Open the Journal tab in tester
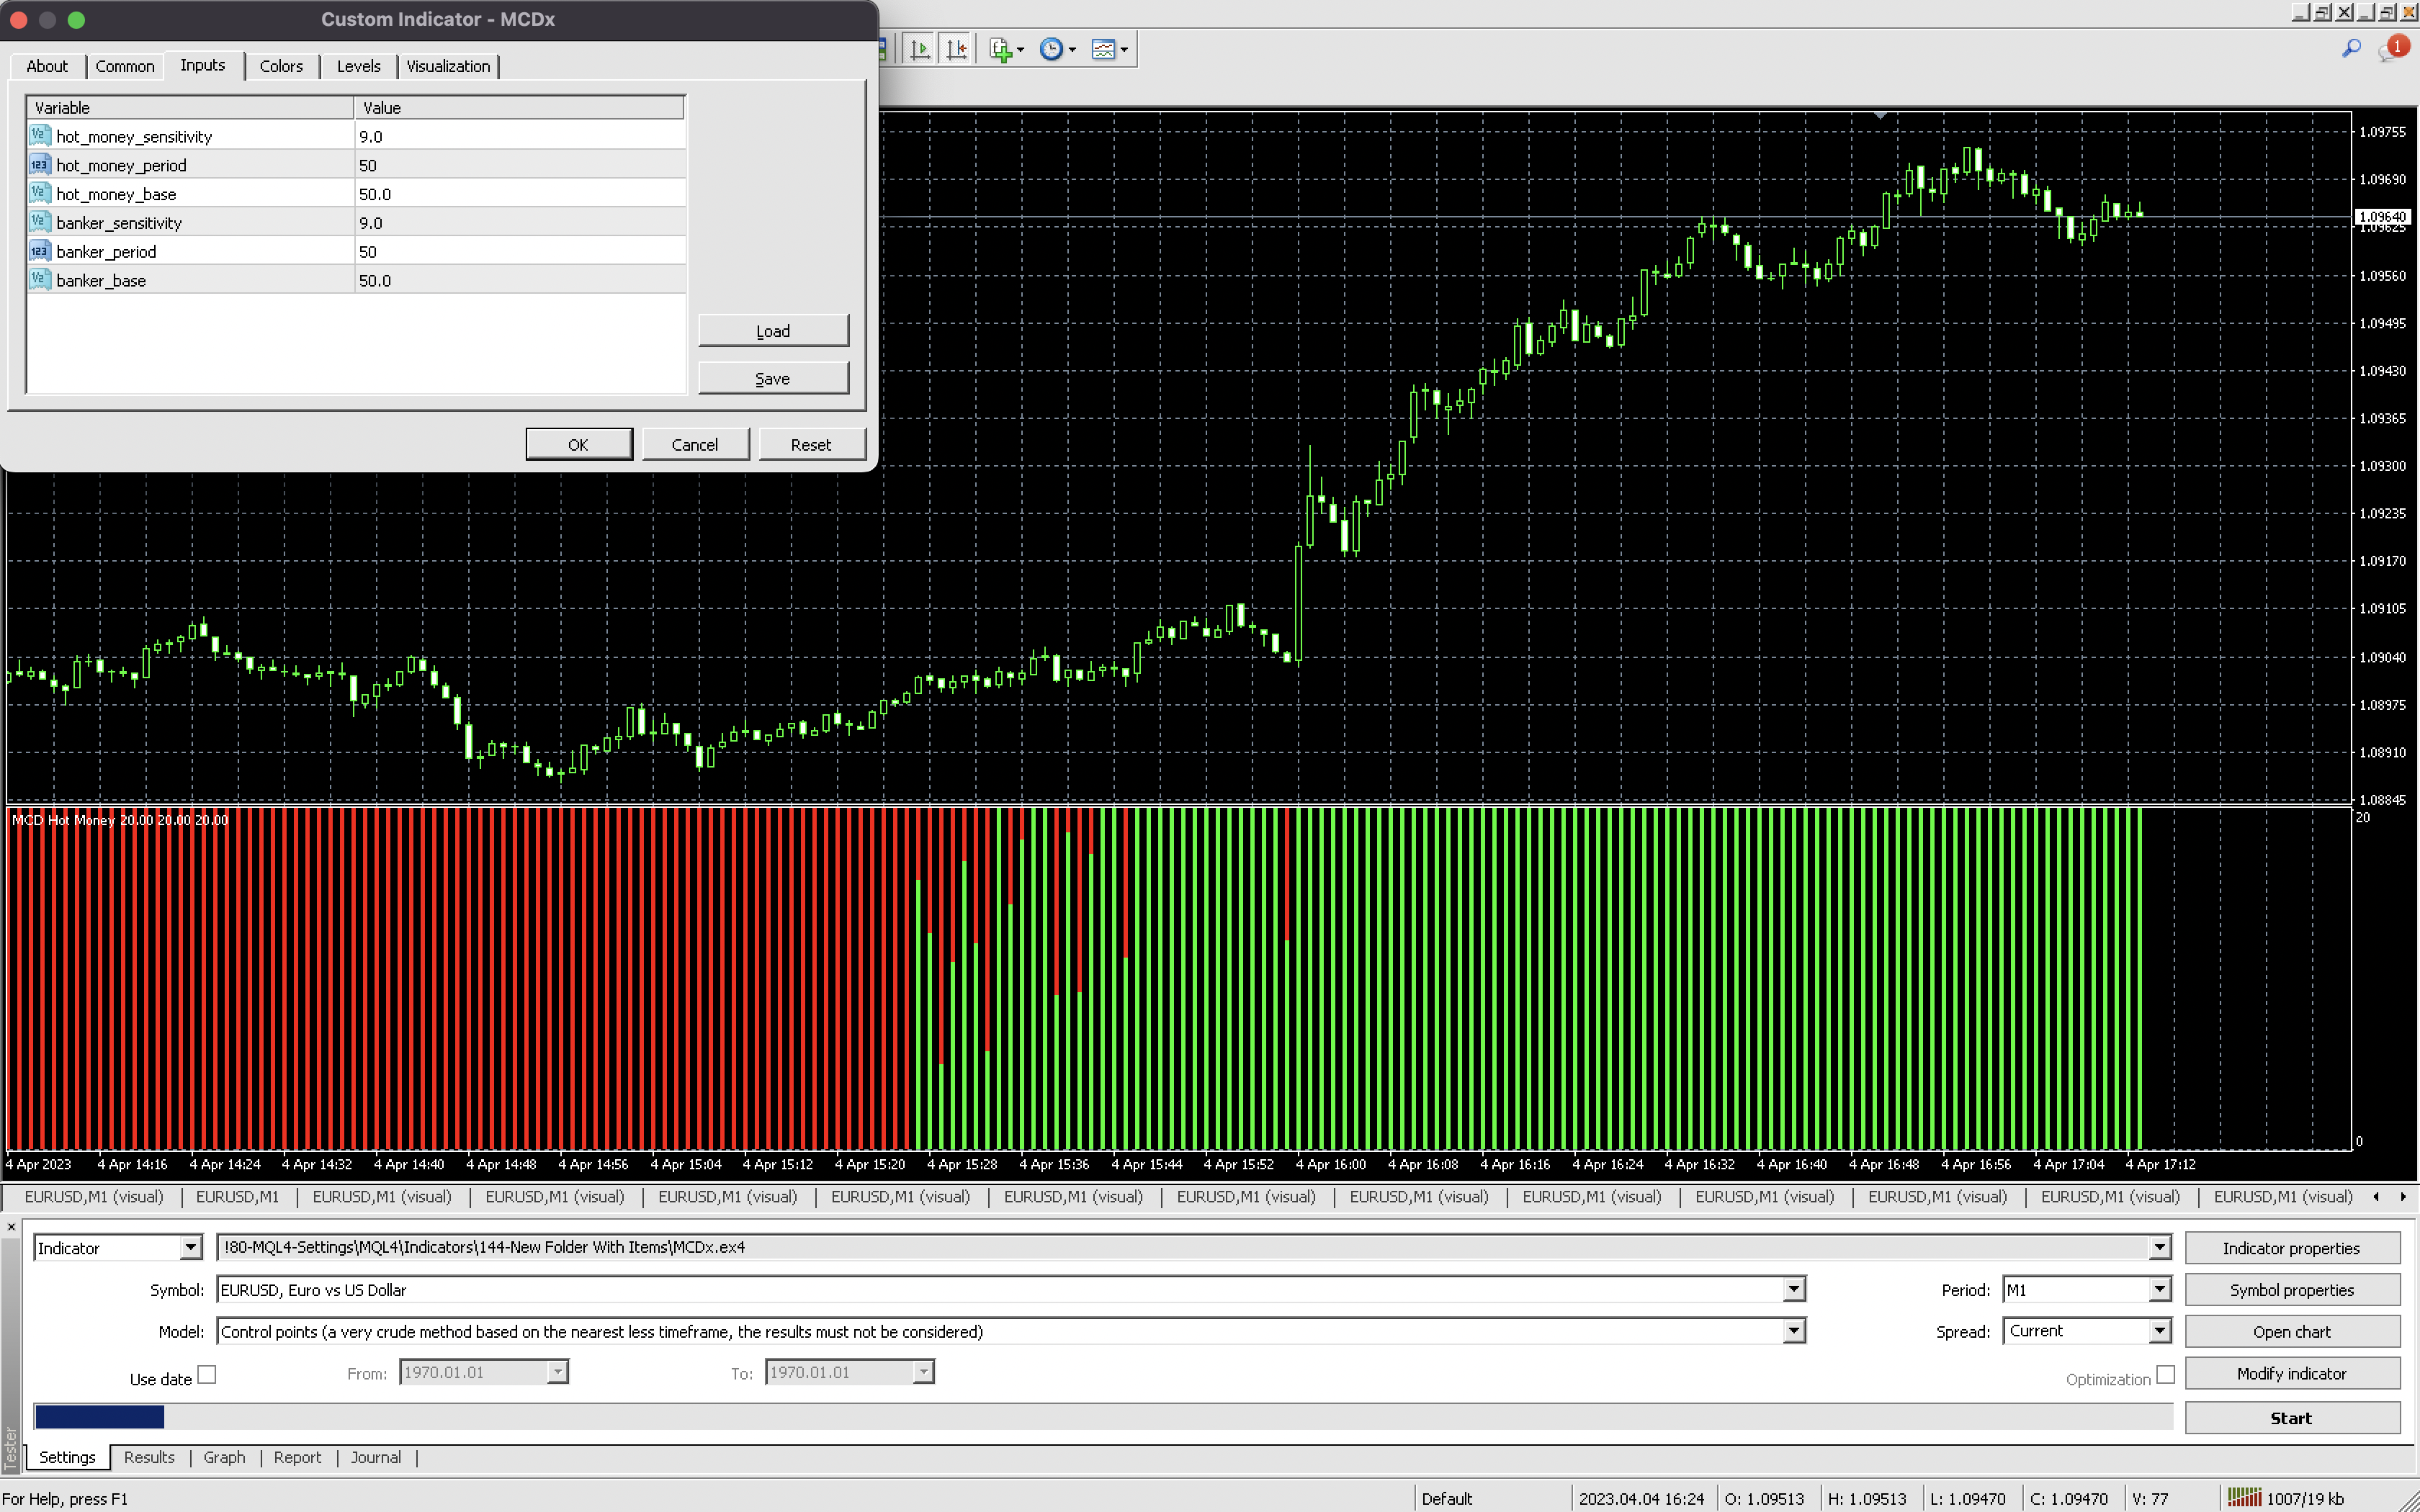The height and width of the screenshot is (1512, 2420). tap(375, 1457)
